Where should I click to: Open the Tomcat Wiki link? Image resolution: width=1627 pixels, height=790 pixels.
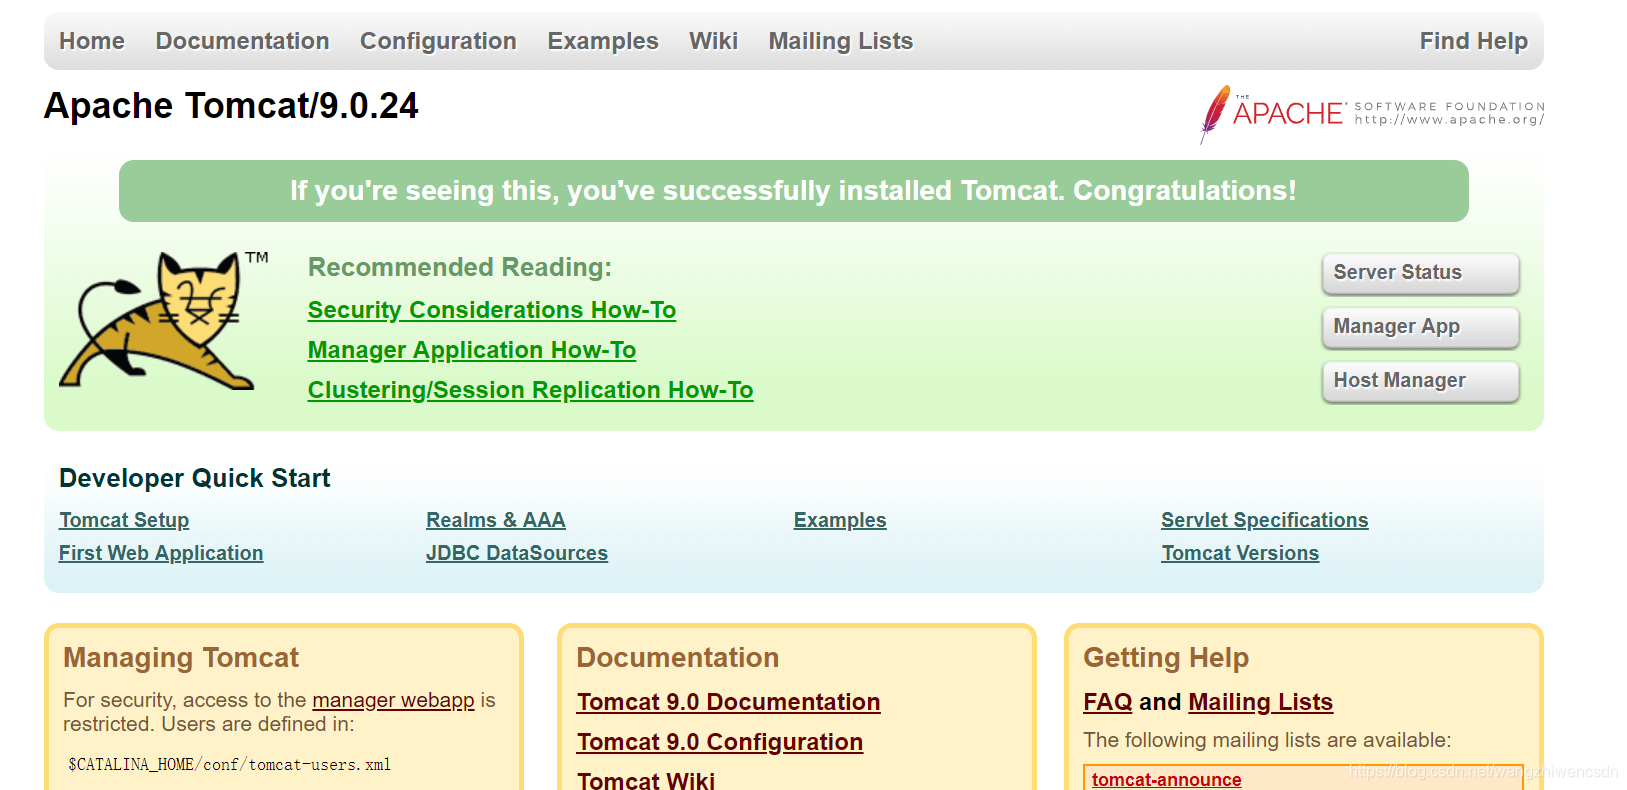pyautogui.click(x=646, y=780)
